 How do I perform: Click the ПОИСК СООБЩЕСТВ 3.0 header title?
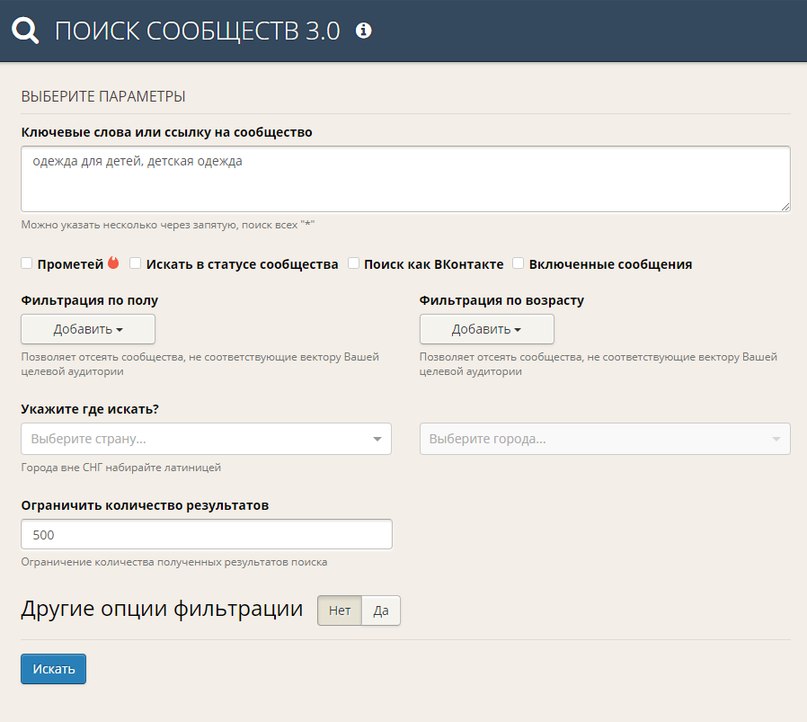(197, 31)
